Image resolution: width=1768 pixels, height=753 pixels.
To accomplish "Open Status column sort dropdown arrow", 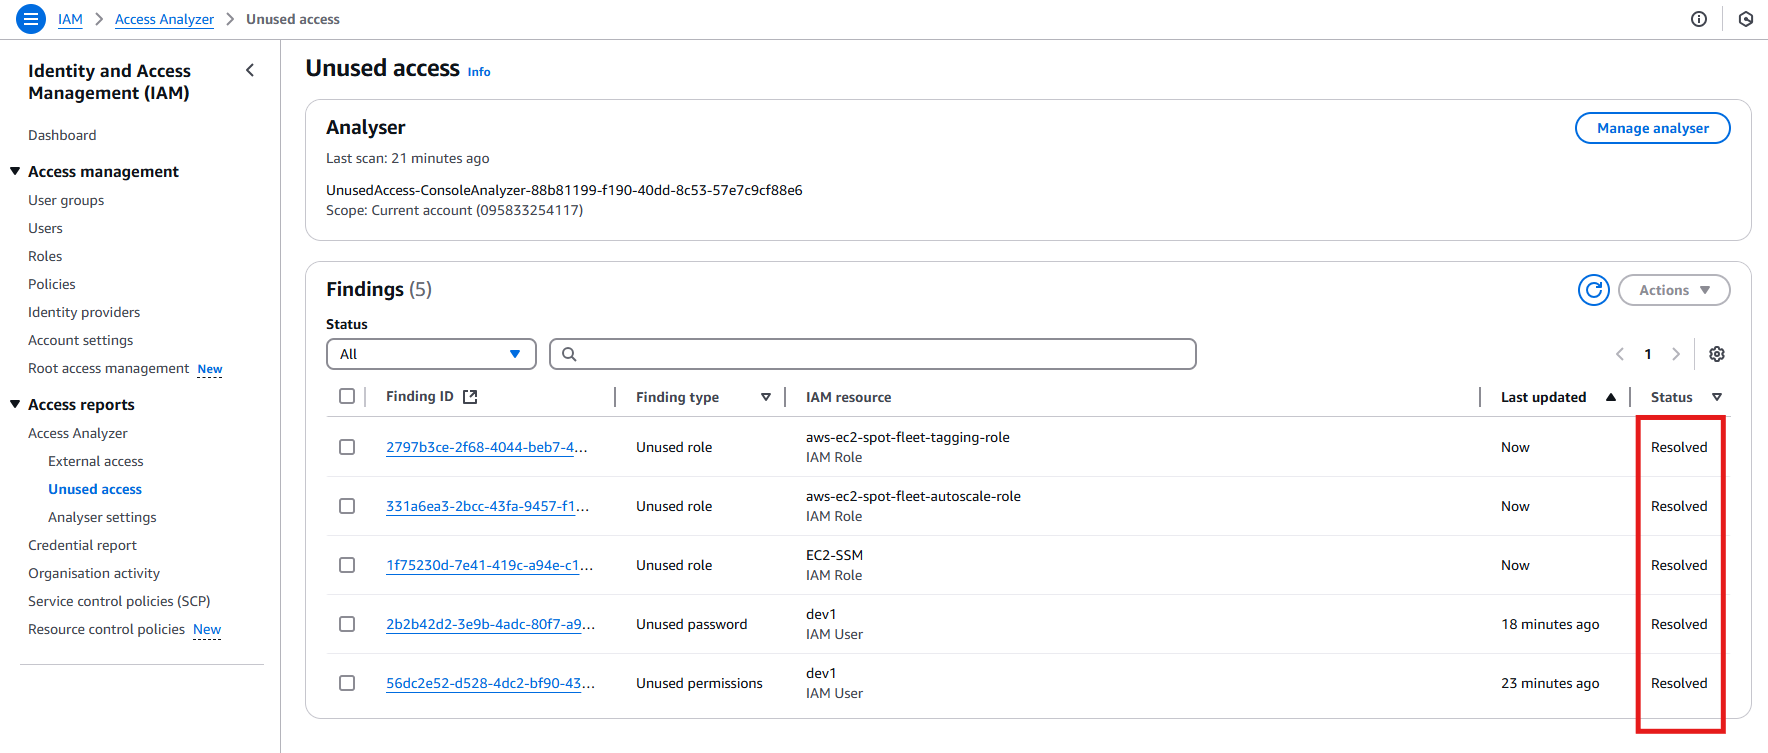I will click(x=1717, y=397).
